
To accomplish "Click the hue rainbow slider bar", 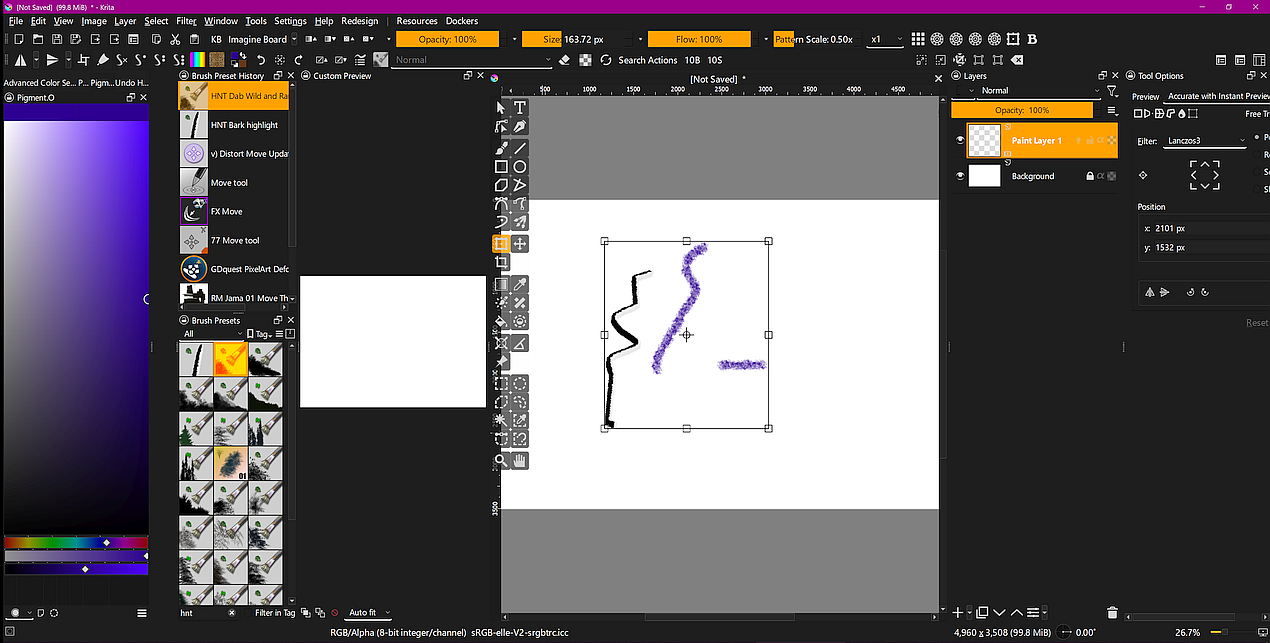I will [75, 543].
